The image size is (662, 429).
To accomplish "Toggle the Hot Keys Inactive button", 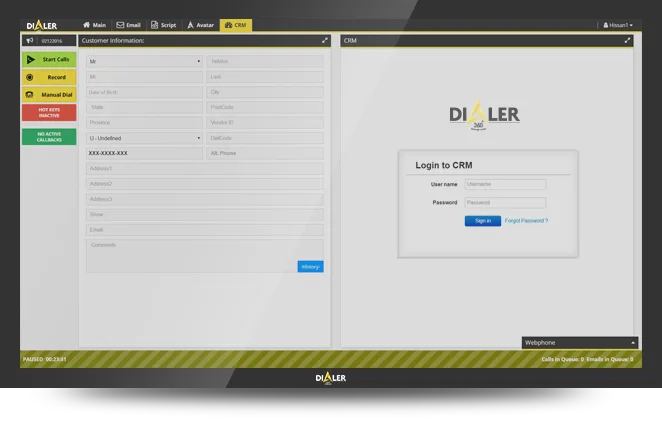I will pos(49,113).
